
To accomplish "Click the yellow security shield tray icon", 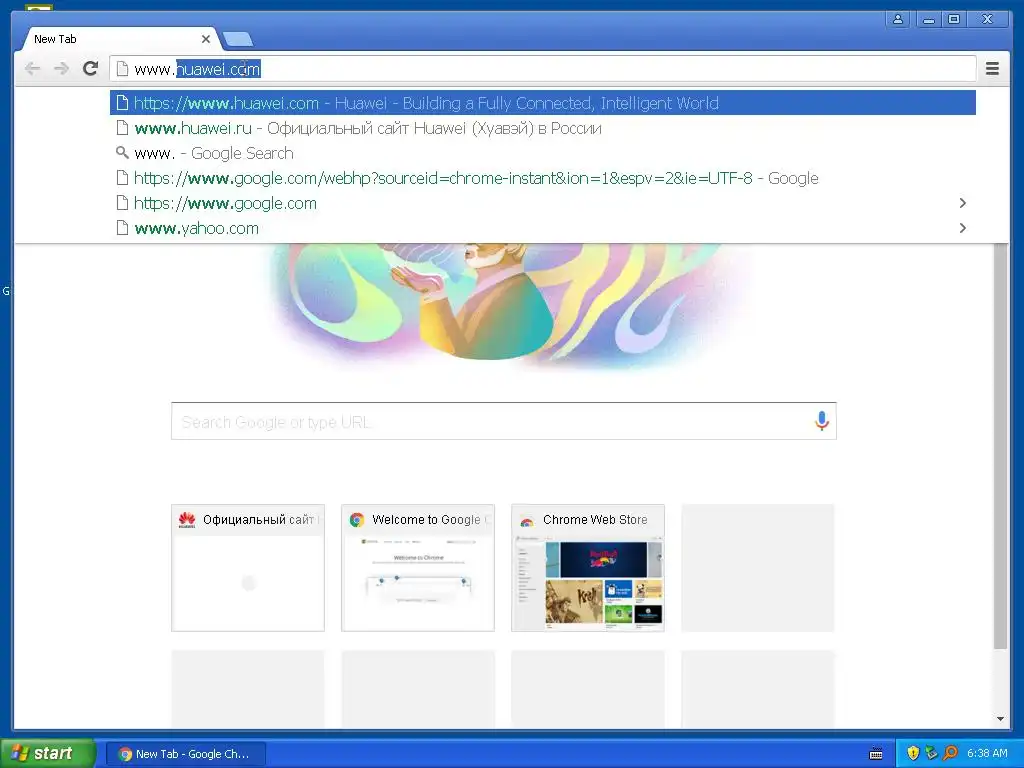I will (x=913, y=753).
